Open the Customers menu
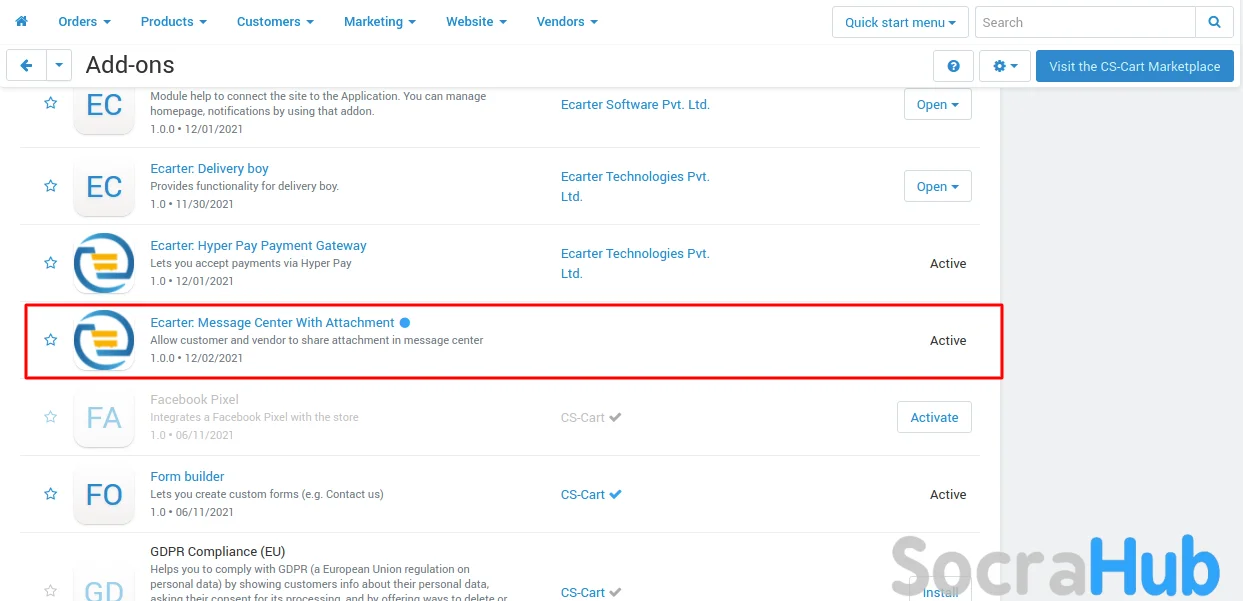Image resolution: width=1243 pixels, height=601 pixels. coord(275,22)
